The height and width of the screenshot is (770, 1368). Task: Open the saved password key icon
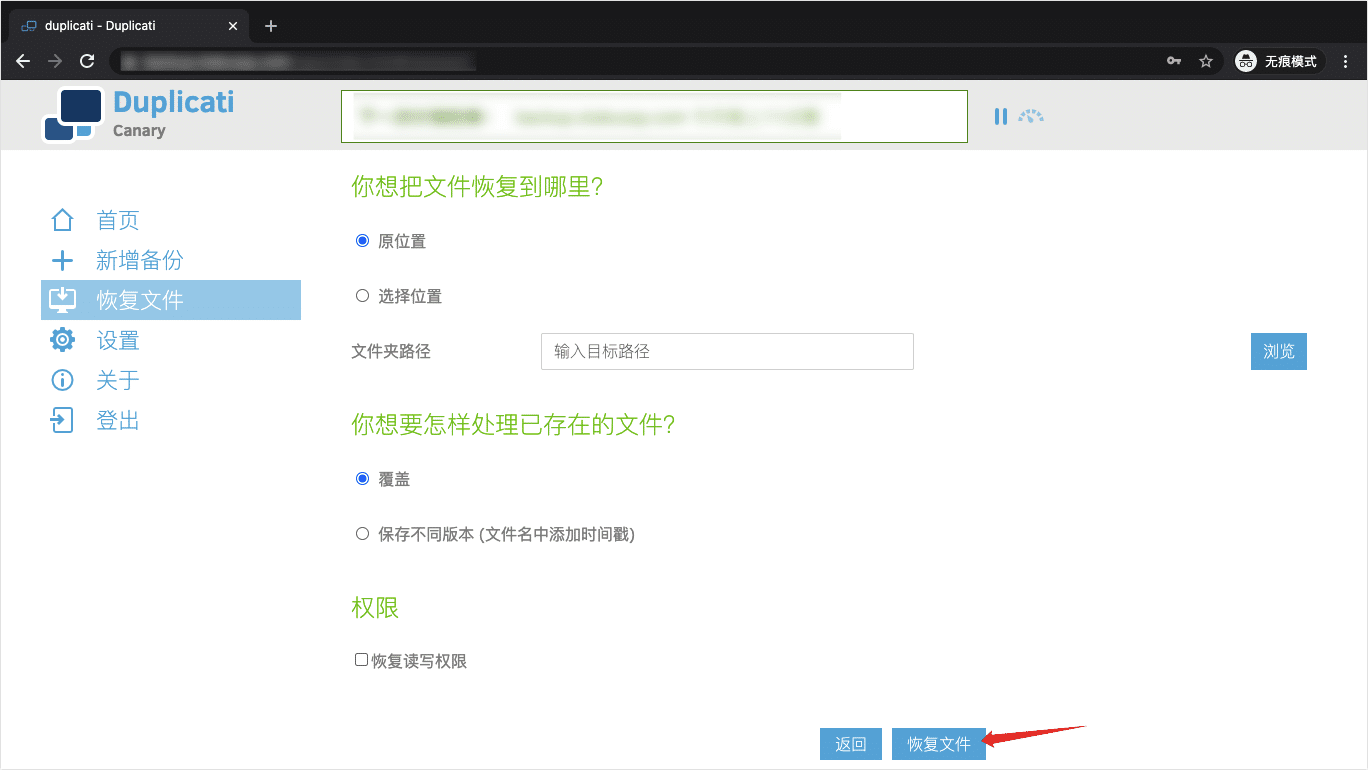(x=1174, y=61)
